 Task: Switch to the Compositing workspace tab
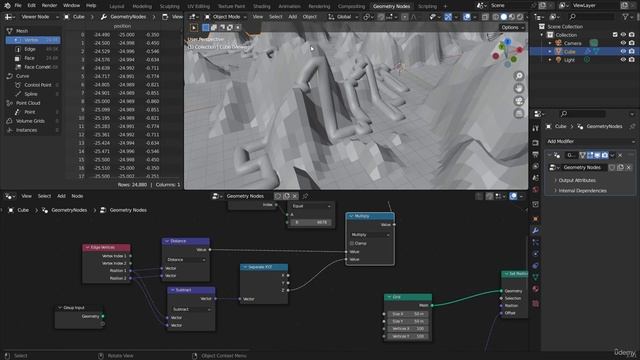tap(351, 7)
